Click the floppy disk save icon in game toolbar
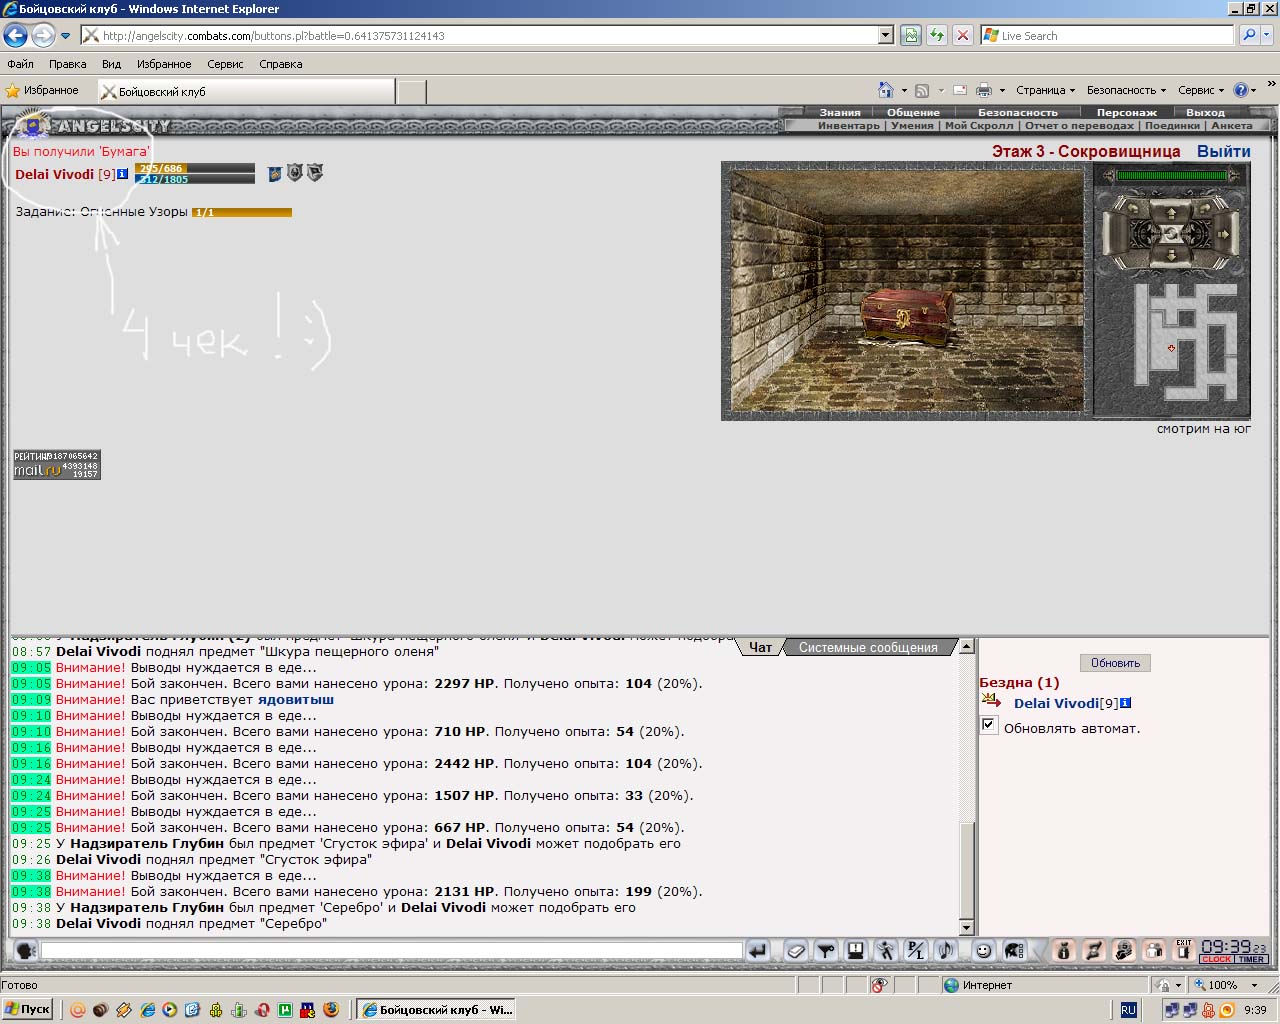 tap(856, 951)
